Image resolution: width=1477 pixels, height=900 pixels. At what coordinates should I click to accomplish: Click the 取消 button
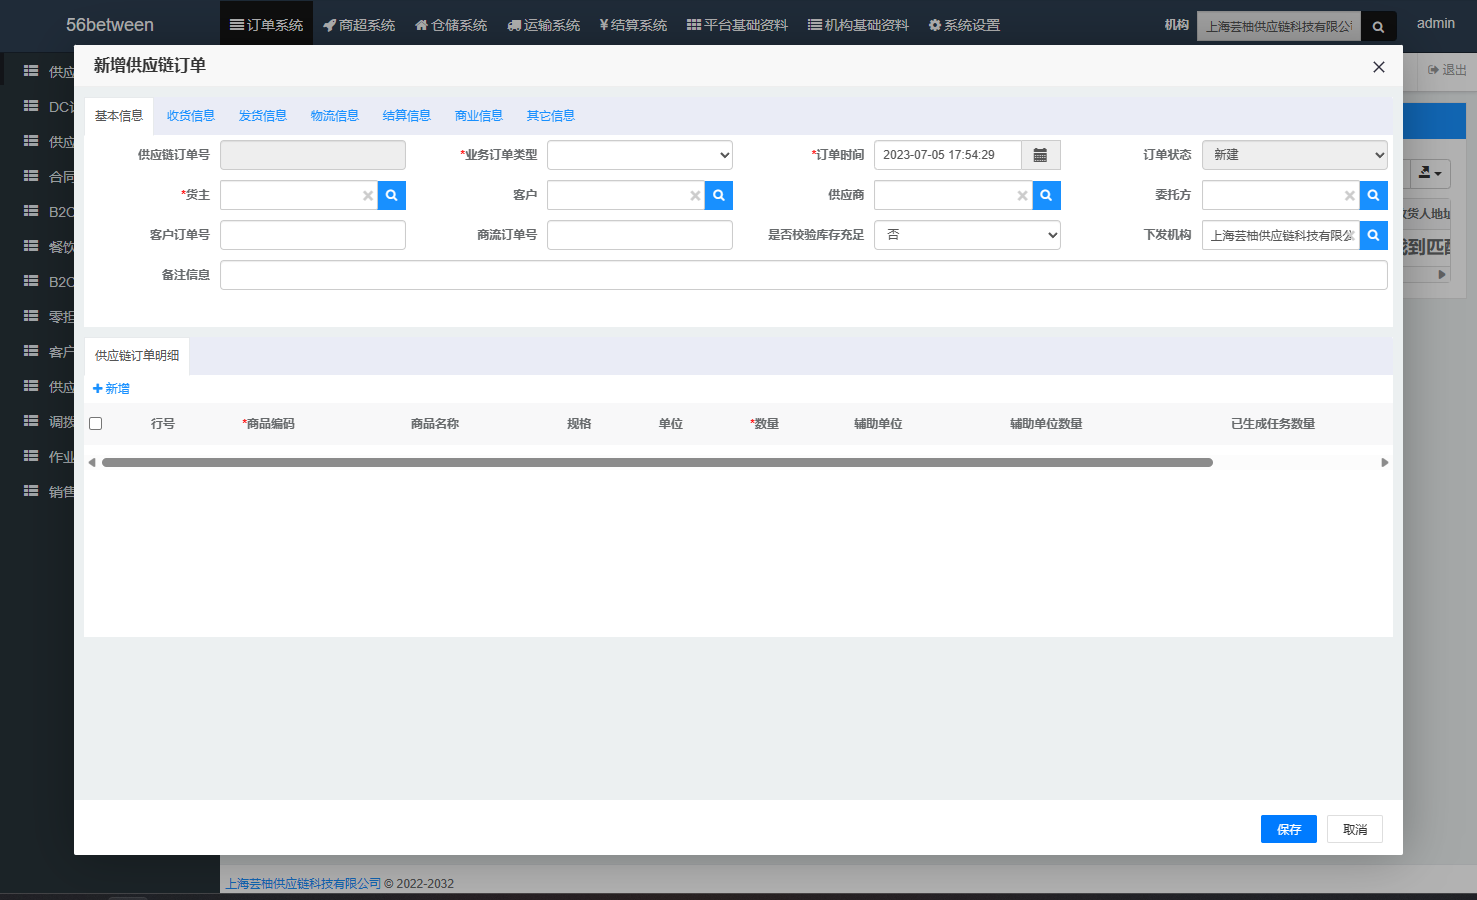[1355, 829]
